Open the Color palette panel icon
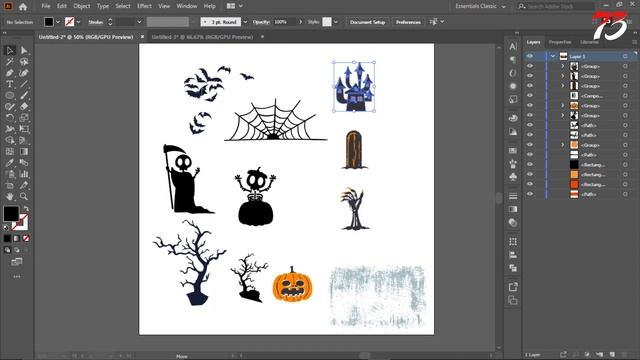Screen dimensions: 640x360 tap(513, 118)
